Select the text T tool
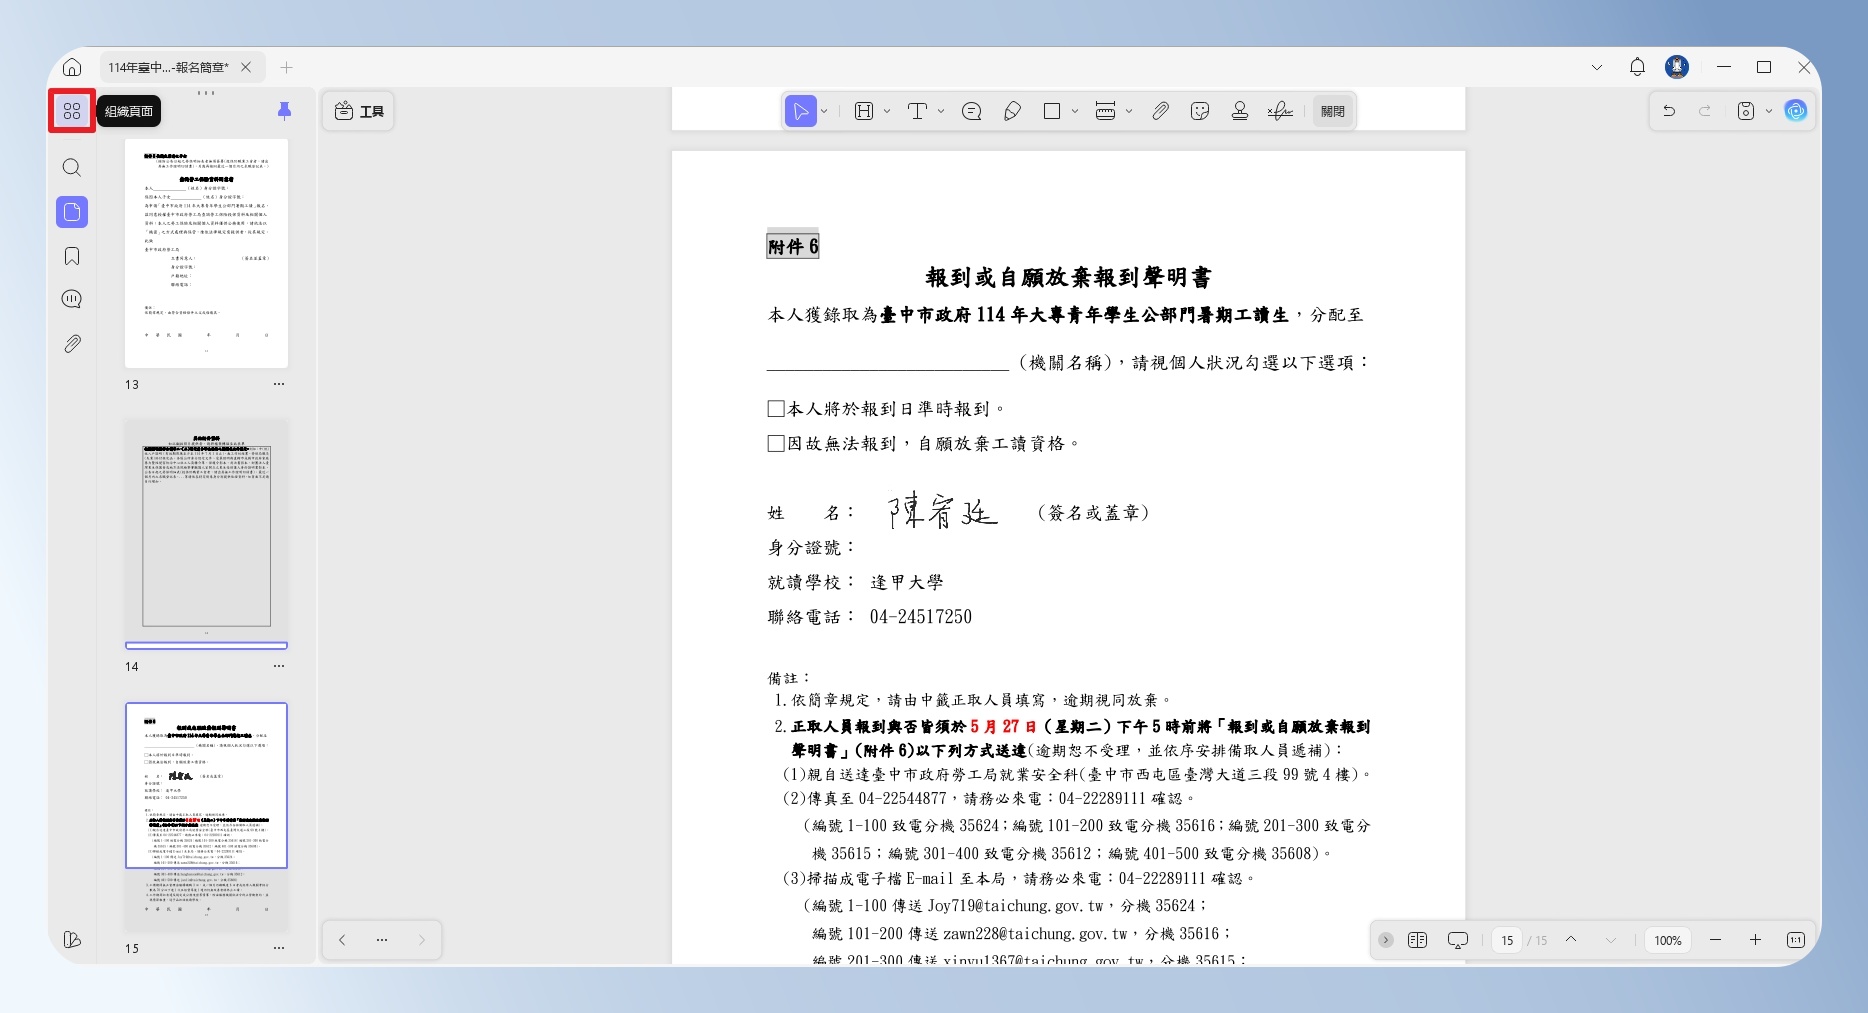This screenshot has height=1013, width=1868. (x=917, y=111)
